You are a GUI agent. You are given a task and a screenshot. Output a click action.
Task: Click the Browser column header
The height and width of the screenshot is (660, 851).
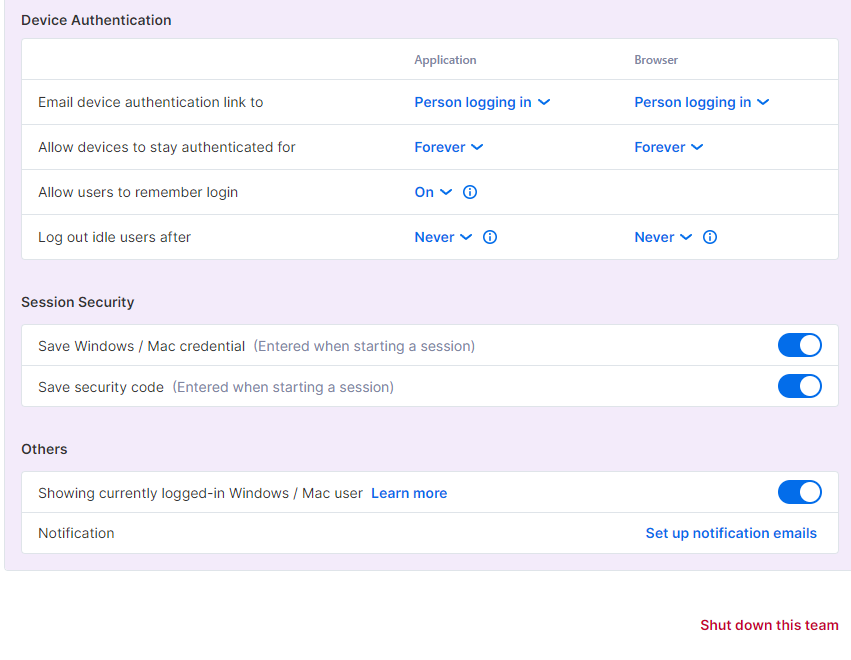[x=656, y=60]
